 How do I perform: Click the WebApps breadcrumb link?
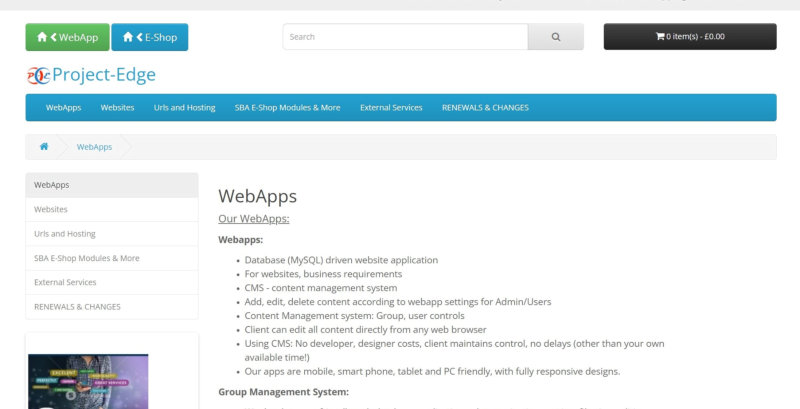94,147
